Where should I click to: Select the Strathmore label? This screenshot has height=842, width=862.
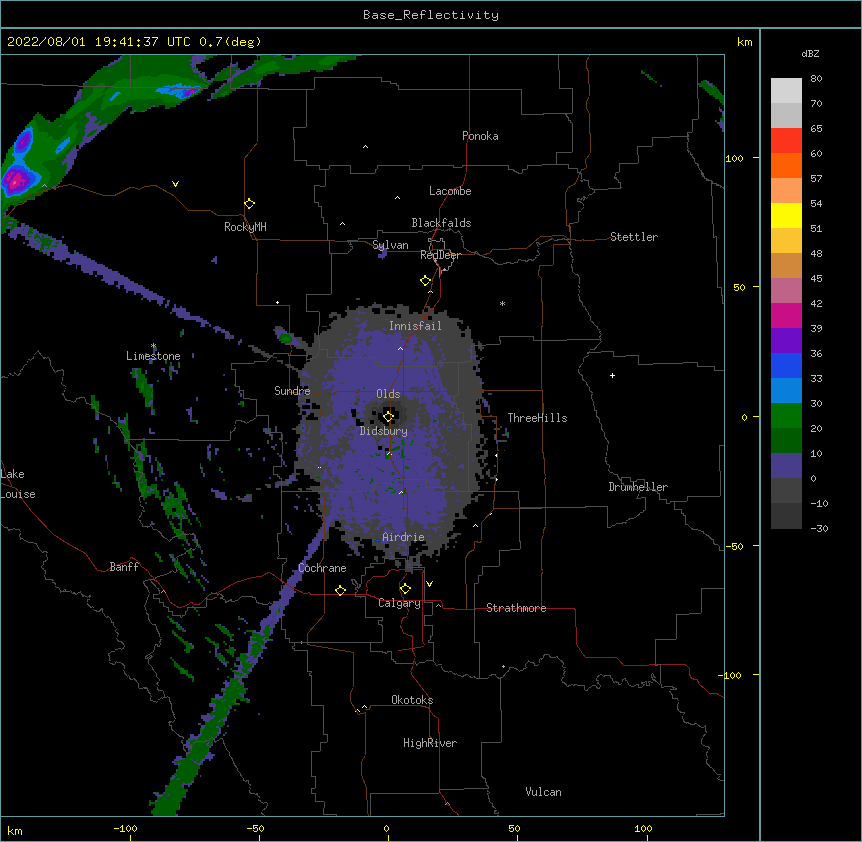pos(516,608)
